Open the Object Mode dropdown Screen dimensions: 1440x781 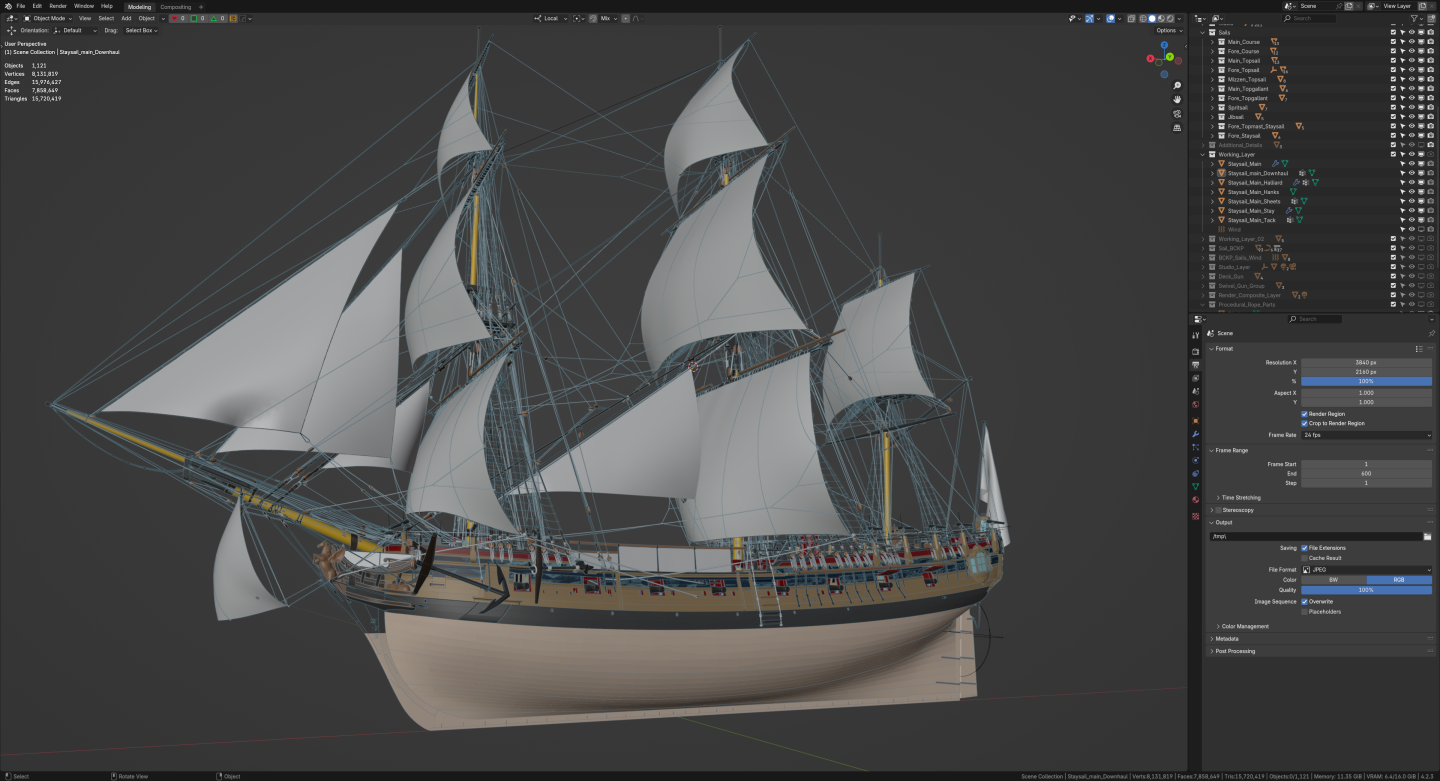pos(48,18)
